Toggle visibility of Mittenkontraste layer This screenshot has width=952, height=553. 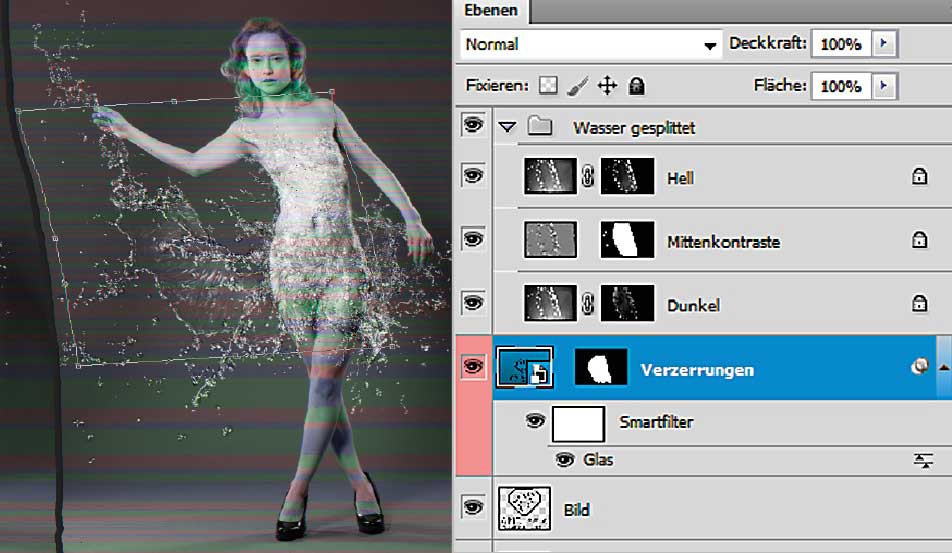tap(473, 240)
